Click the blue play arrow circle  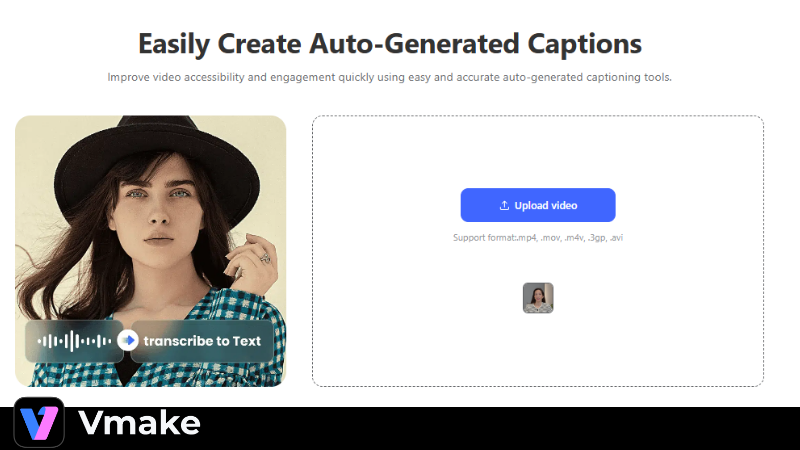coord(128,340)
